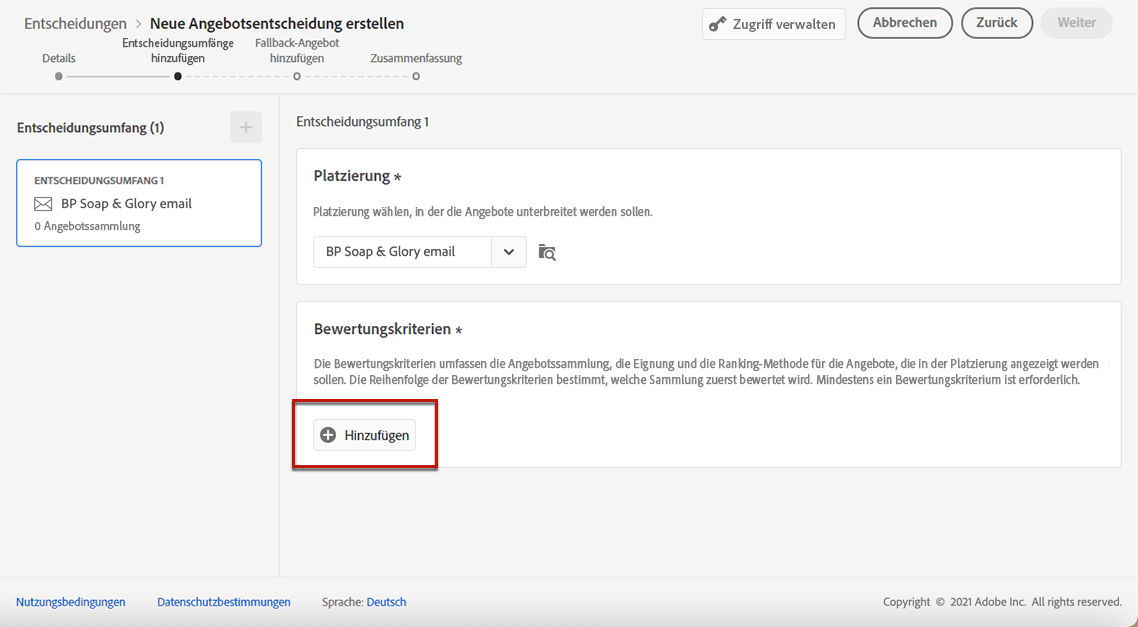Click the envelope icon in scope card
Image resolution: width=1138 pixels, height=627 pixels.
[x=43, y=204]
